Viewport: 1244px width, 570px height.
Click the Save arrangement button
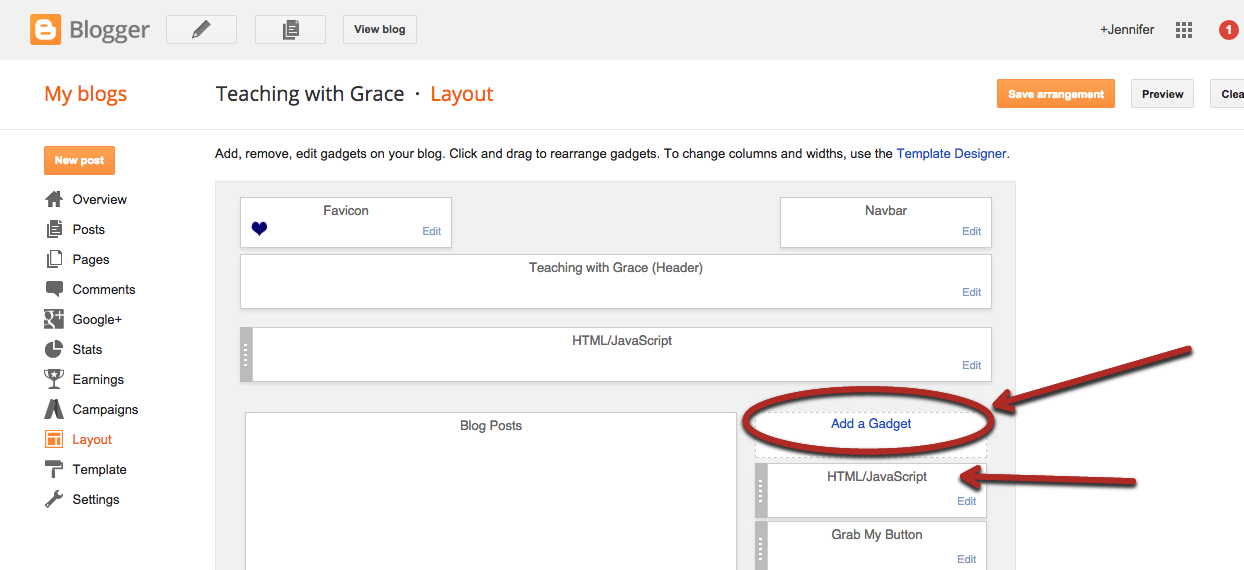pyautogui.click(x=1055, y=94)
